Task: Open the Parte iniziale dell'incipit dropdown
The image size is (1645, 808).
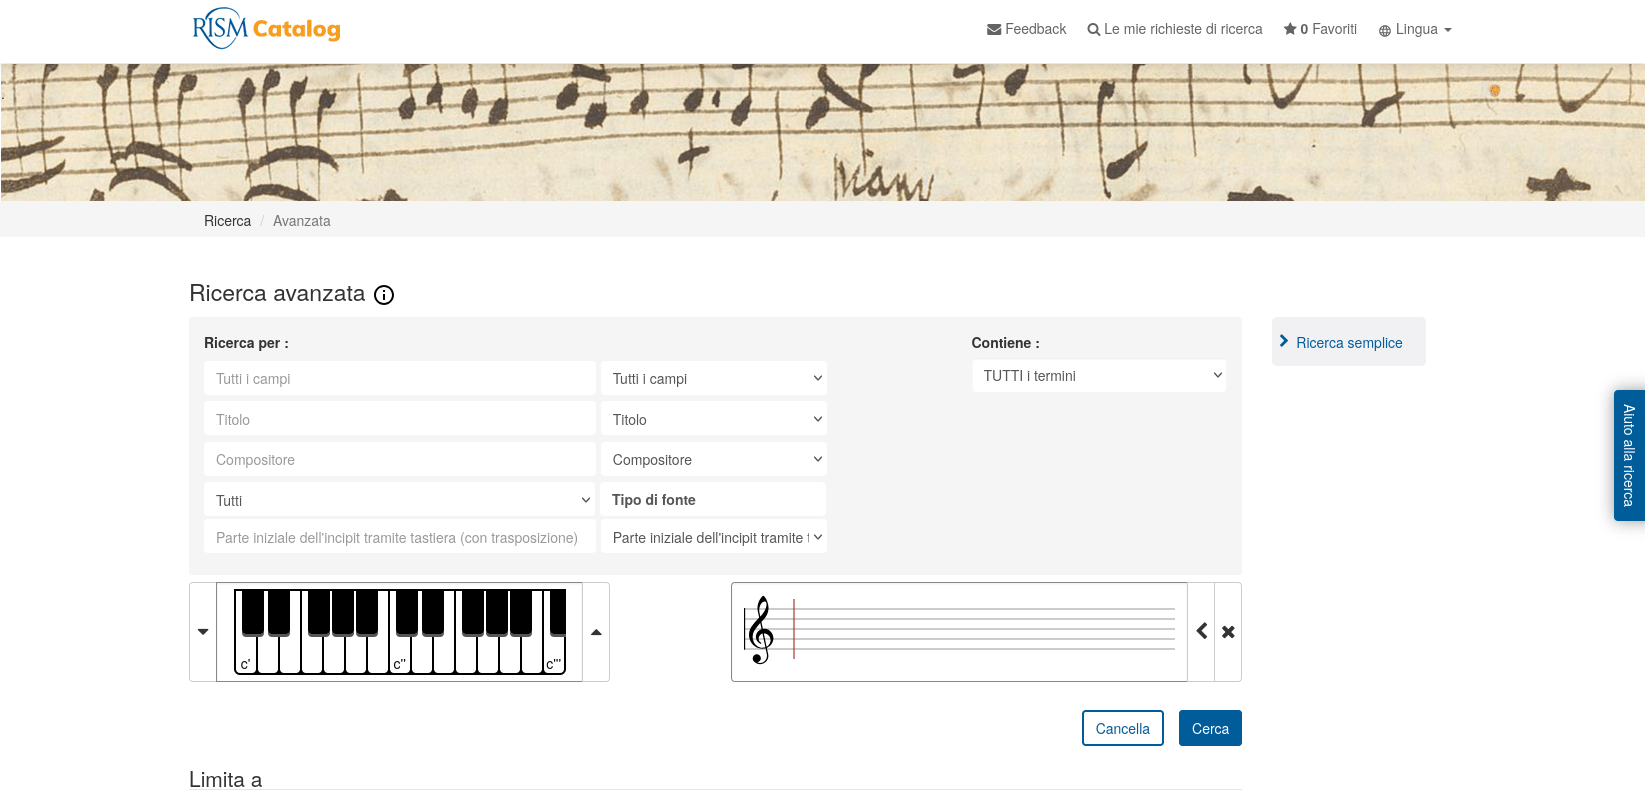Action: (713, 538)
